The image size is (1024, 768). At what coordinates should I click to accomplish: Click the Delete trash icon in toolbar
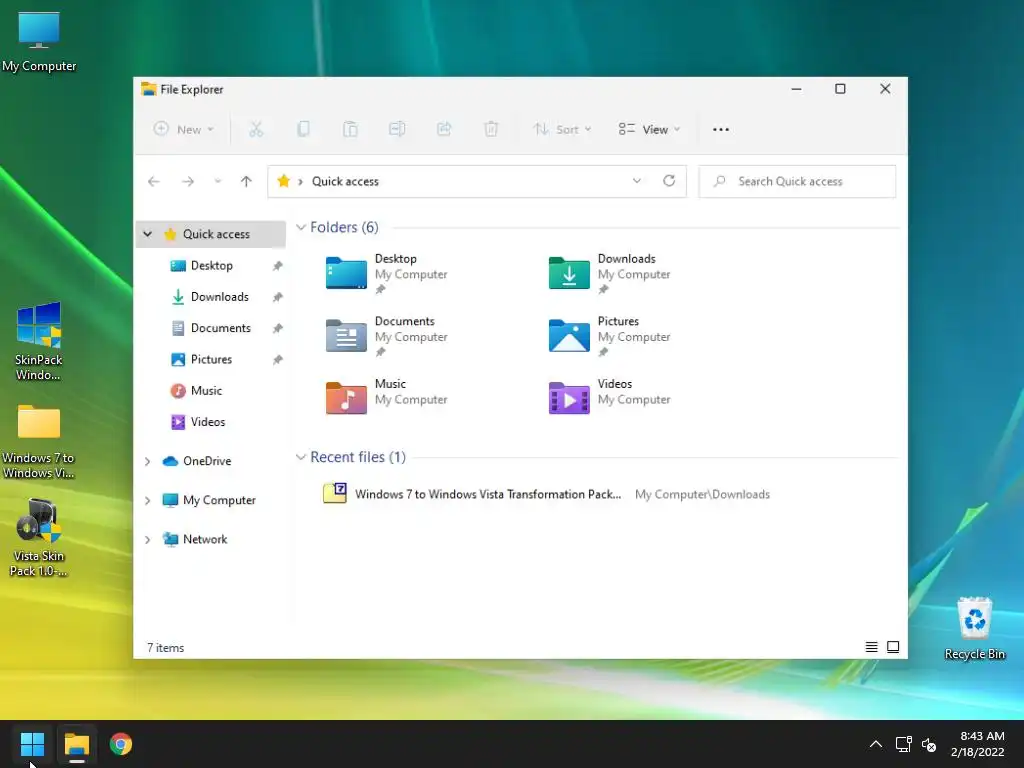[491, 129]
